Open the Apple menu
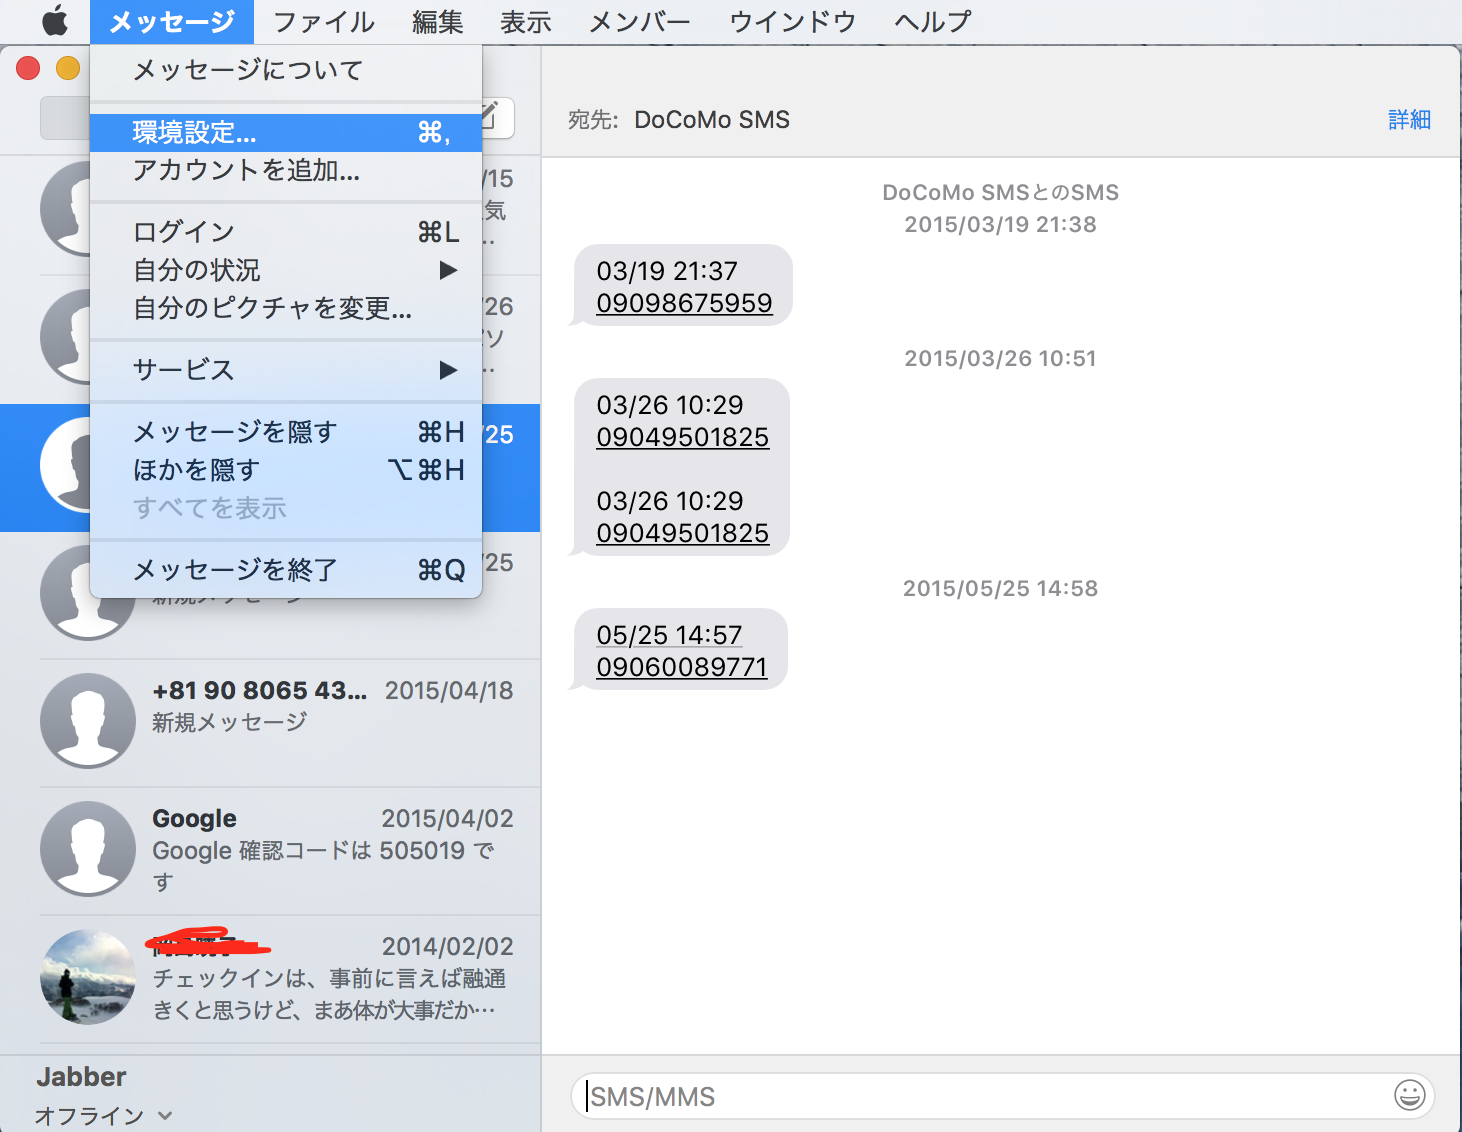Viewport: 1462px width, 1132px height. (55, 20)
